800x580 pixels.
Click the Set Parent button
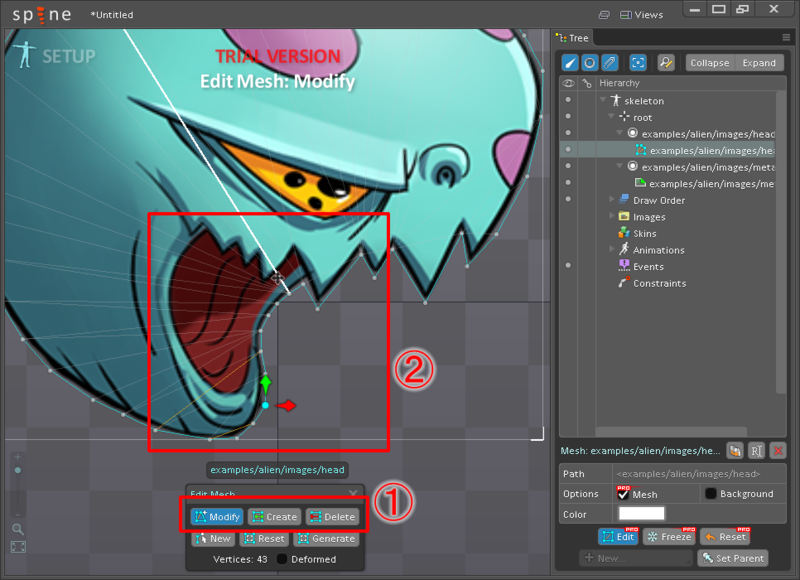[733, 558]
